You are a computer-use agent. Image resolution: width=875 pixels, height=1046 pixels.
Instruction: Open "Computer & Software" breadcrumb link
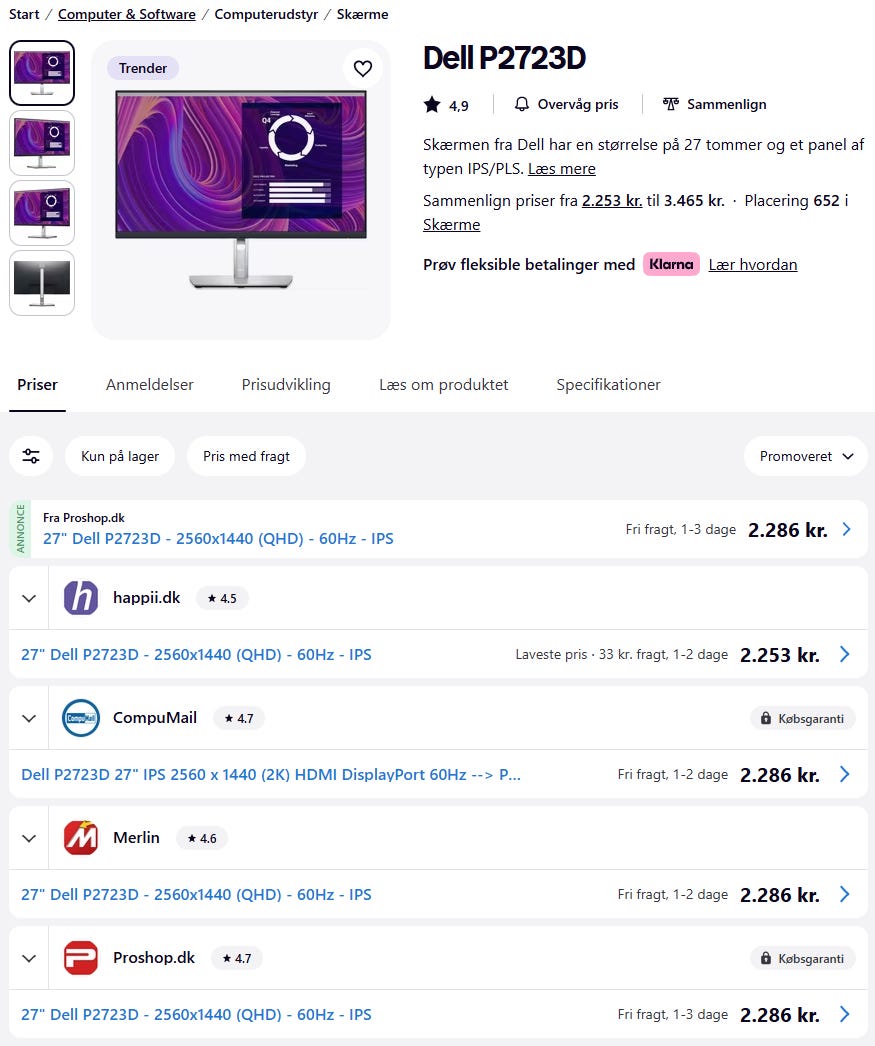click(127, 14)
